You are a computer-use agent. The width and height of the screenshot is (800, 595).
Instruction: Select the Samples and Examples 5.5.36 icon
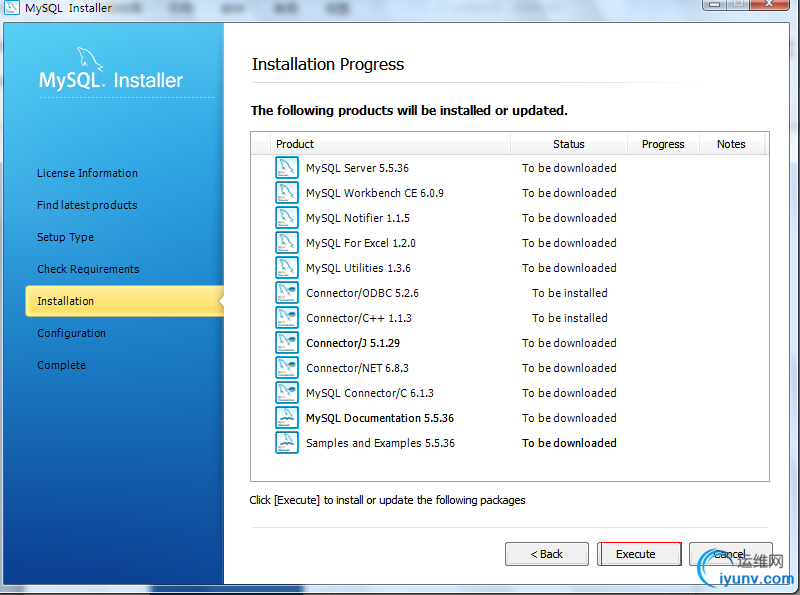coord(287,443)
